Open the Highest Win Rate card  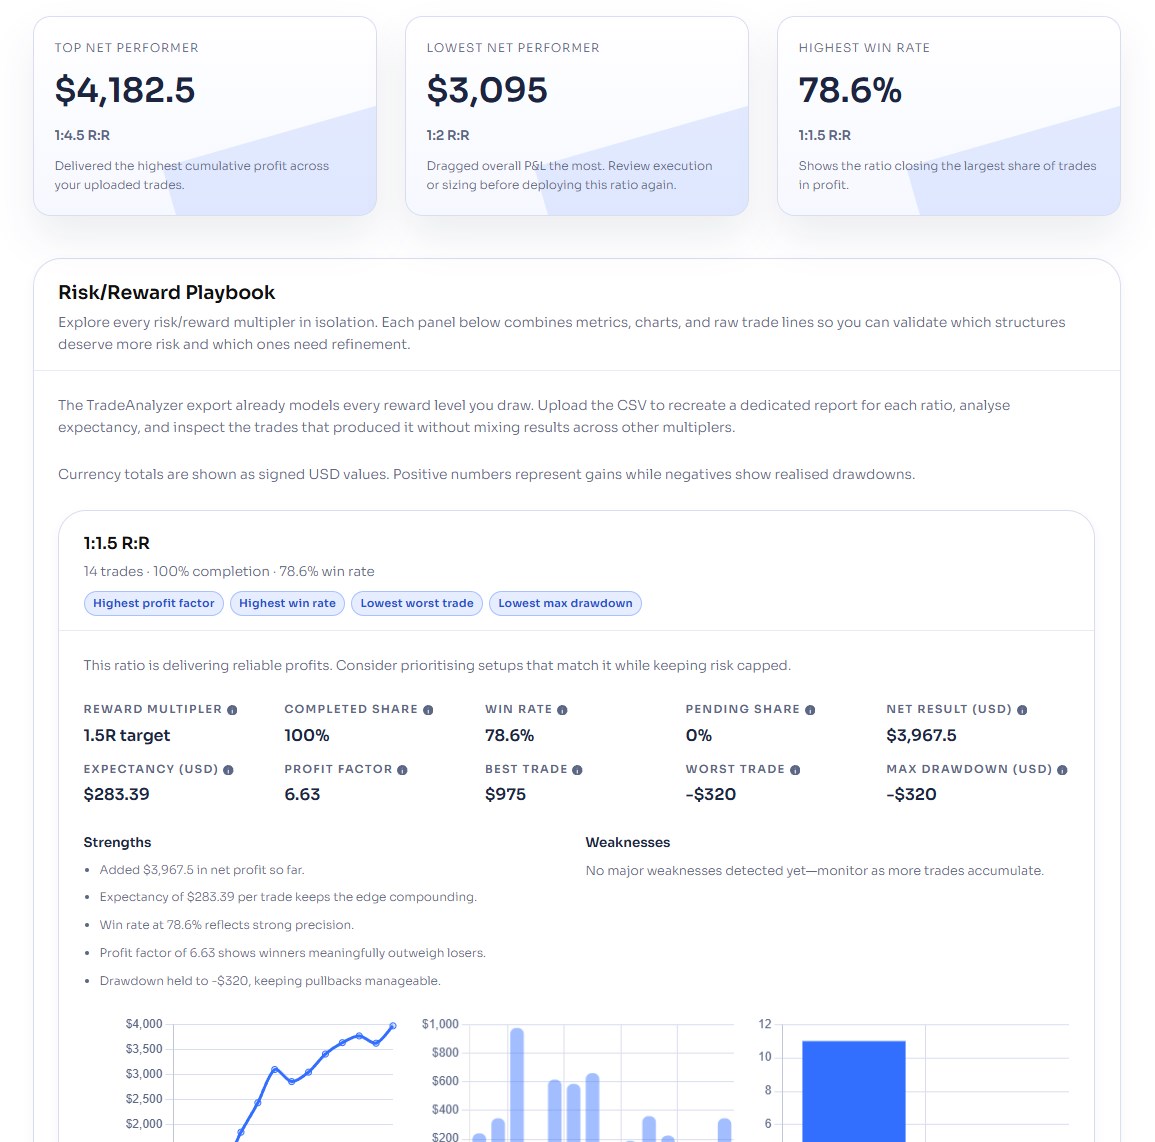pos(948,116)
